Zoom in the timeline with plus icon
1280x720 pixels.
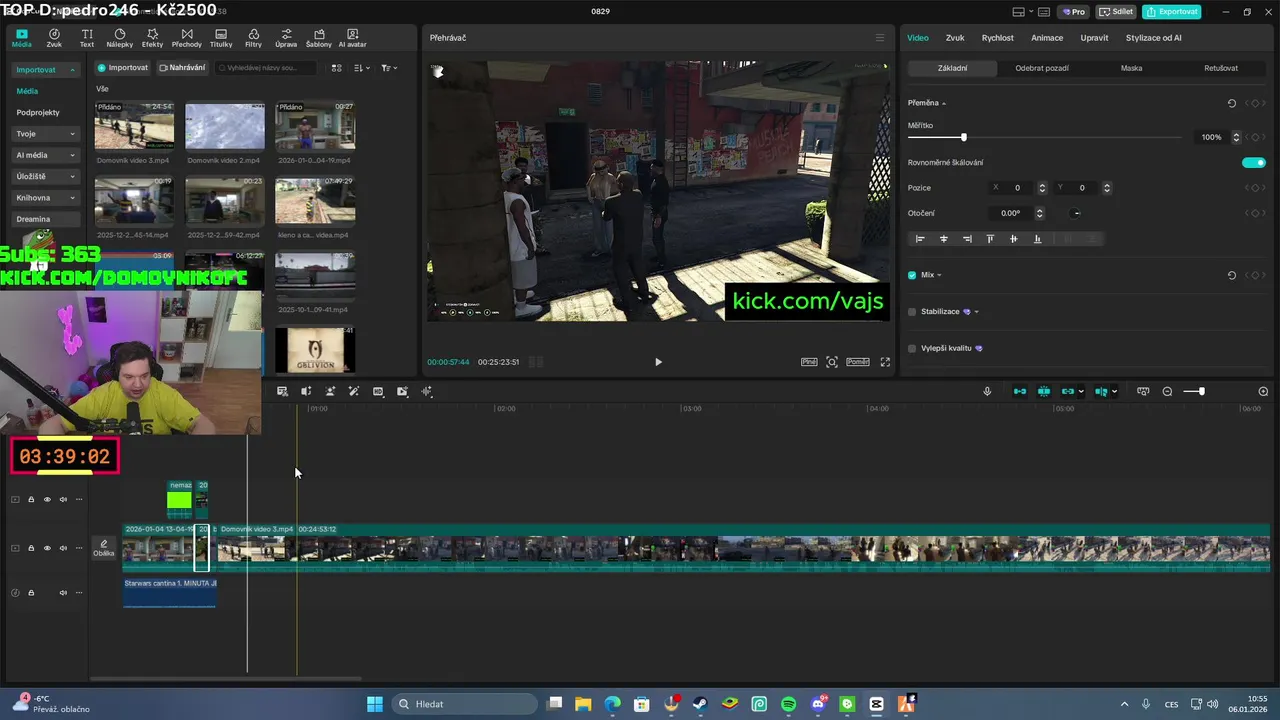tap(1263, 391)
